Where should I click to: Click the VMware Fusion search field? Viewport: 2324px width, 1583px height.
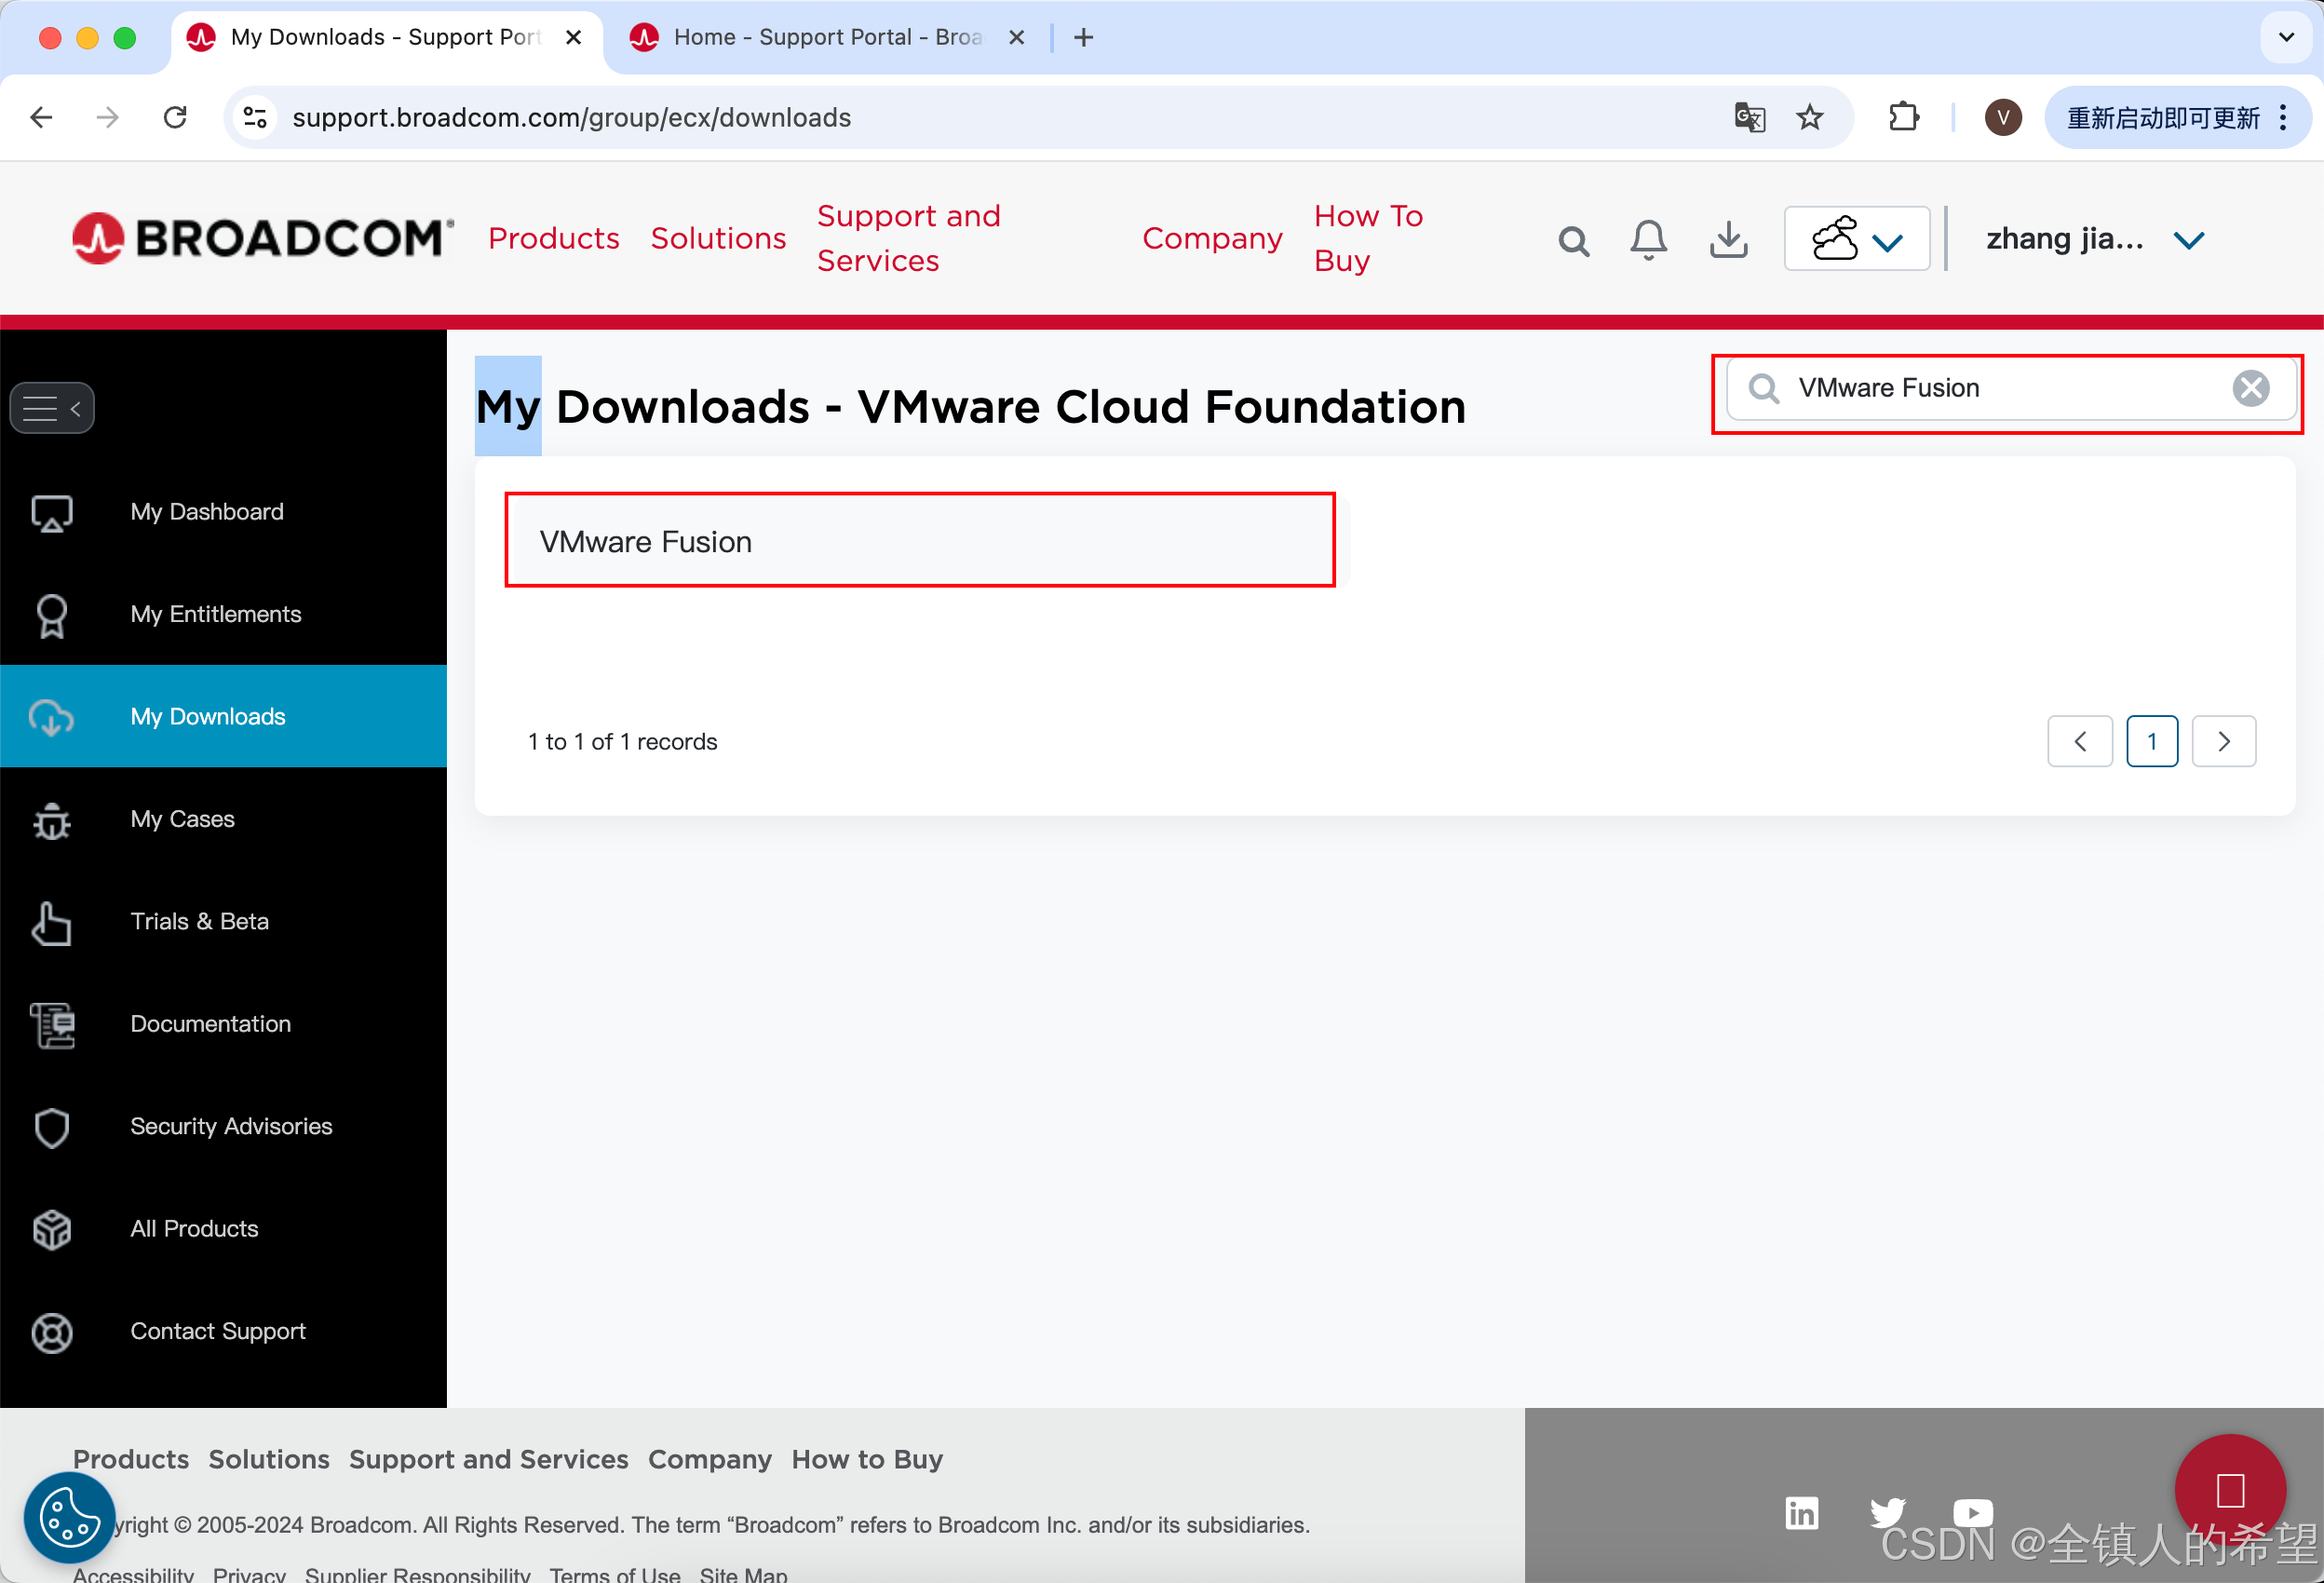(2011, 388)
